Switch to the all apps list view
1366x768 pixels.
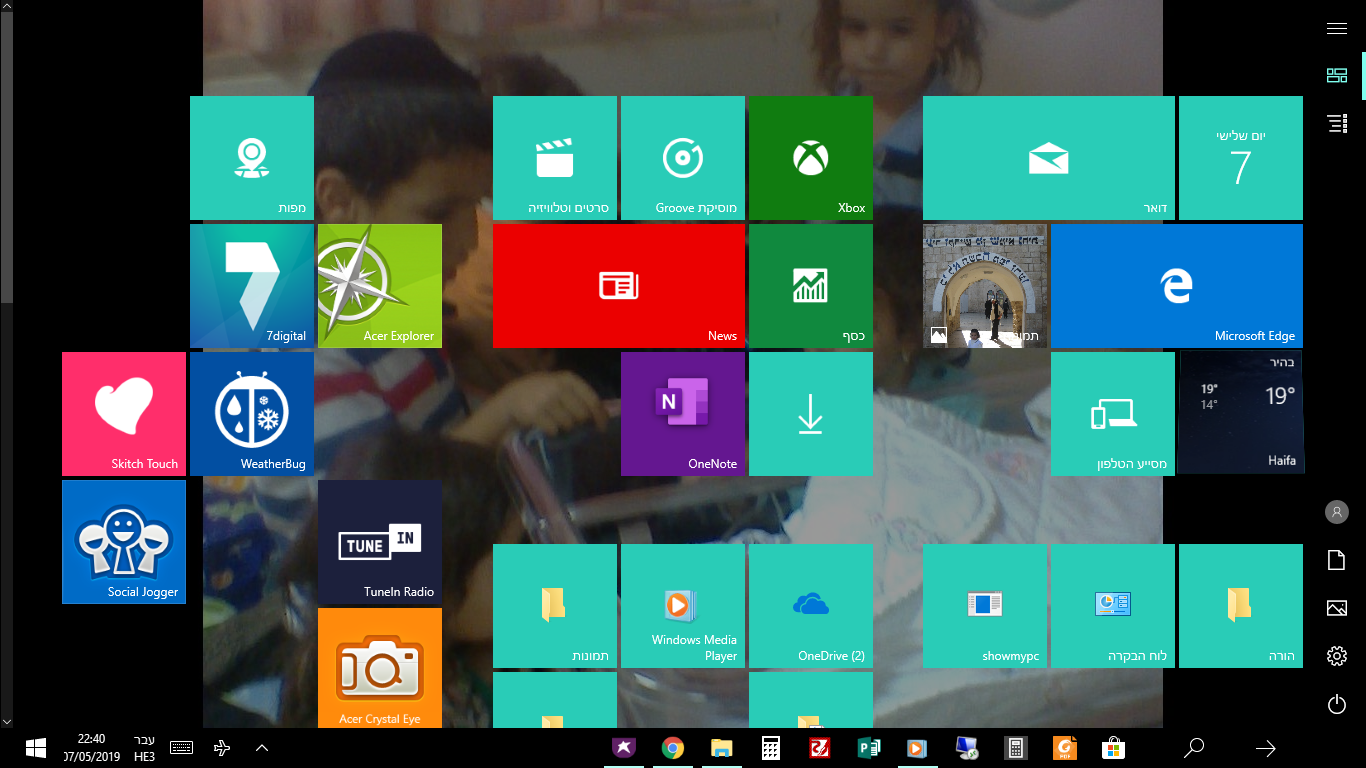(x=1337, y=123)
